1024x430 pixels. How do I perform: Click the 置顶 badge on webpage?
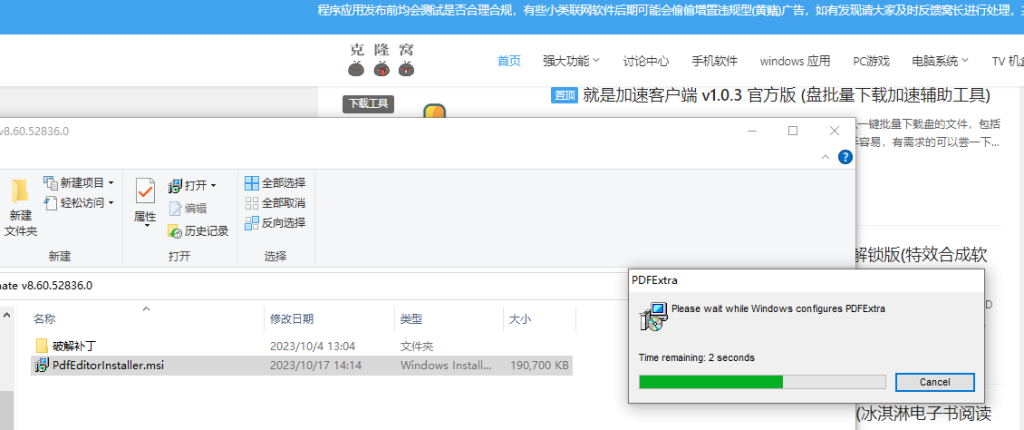point(564,95)
